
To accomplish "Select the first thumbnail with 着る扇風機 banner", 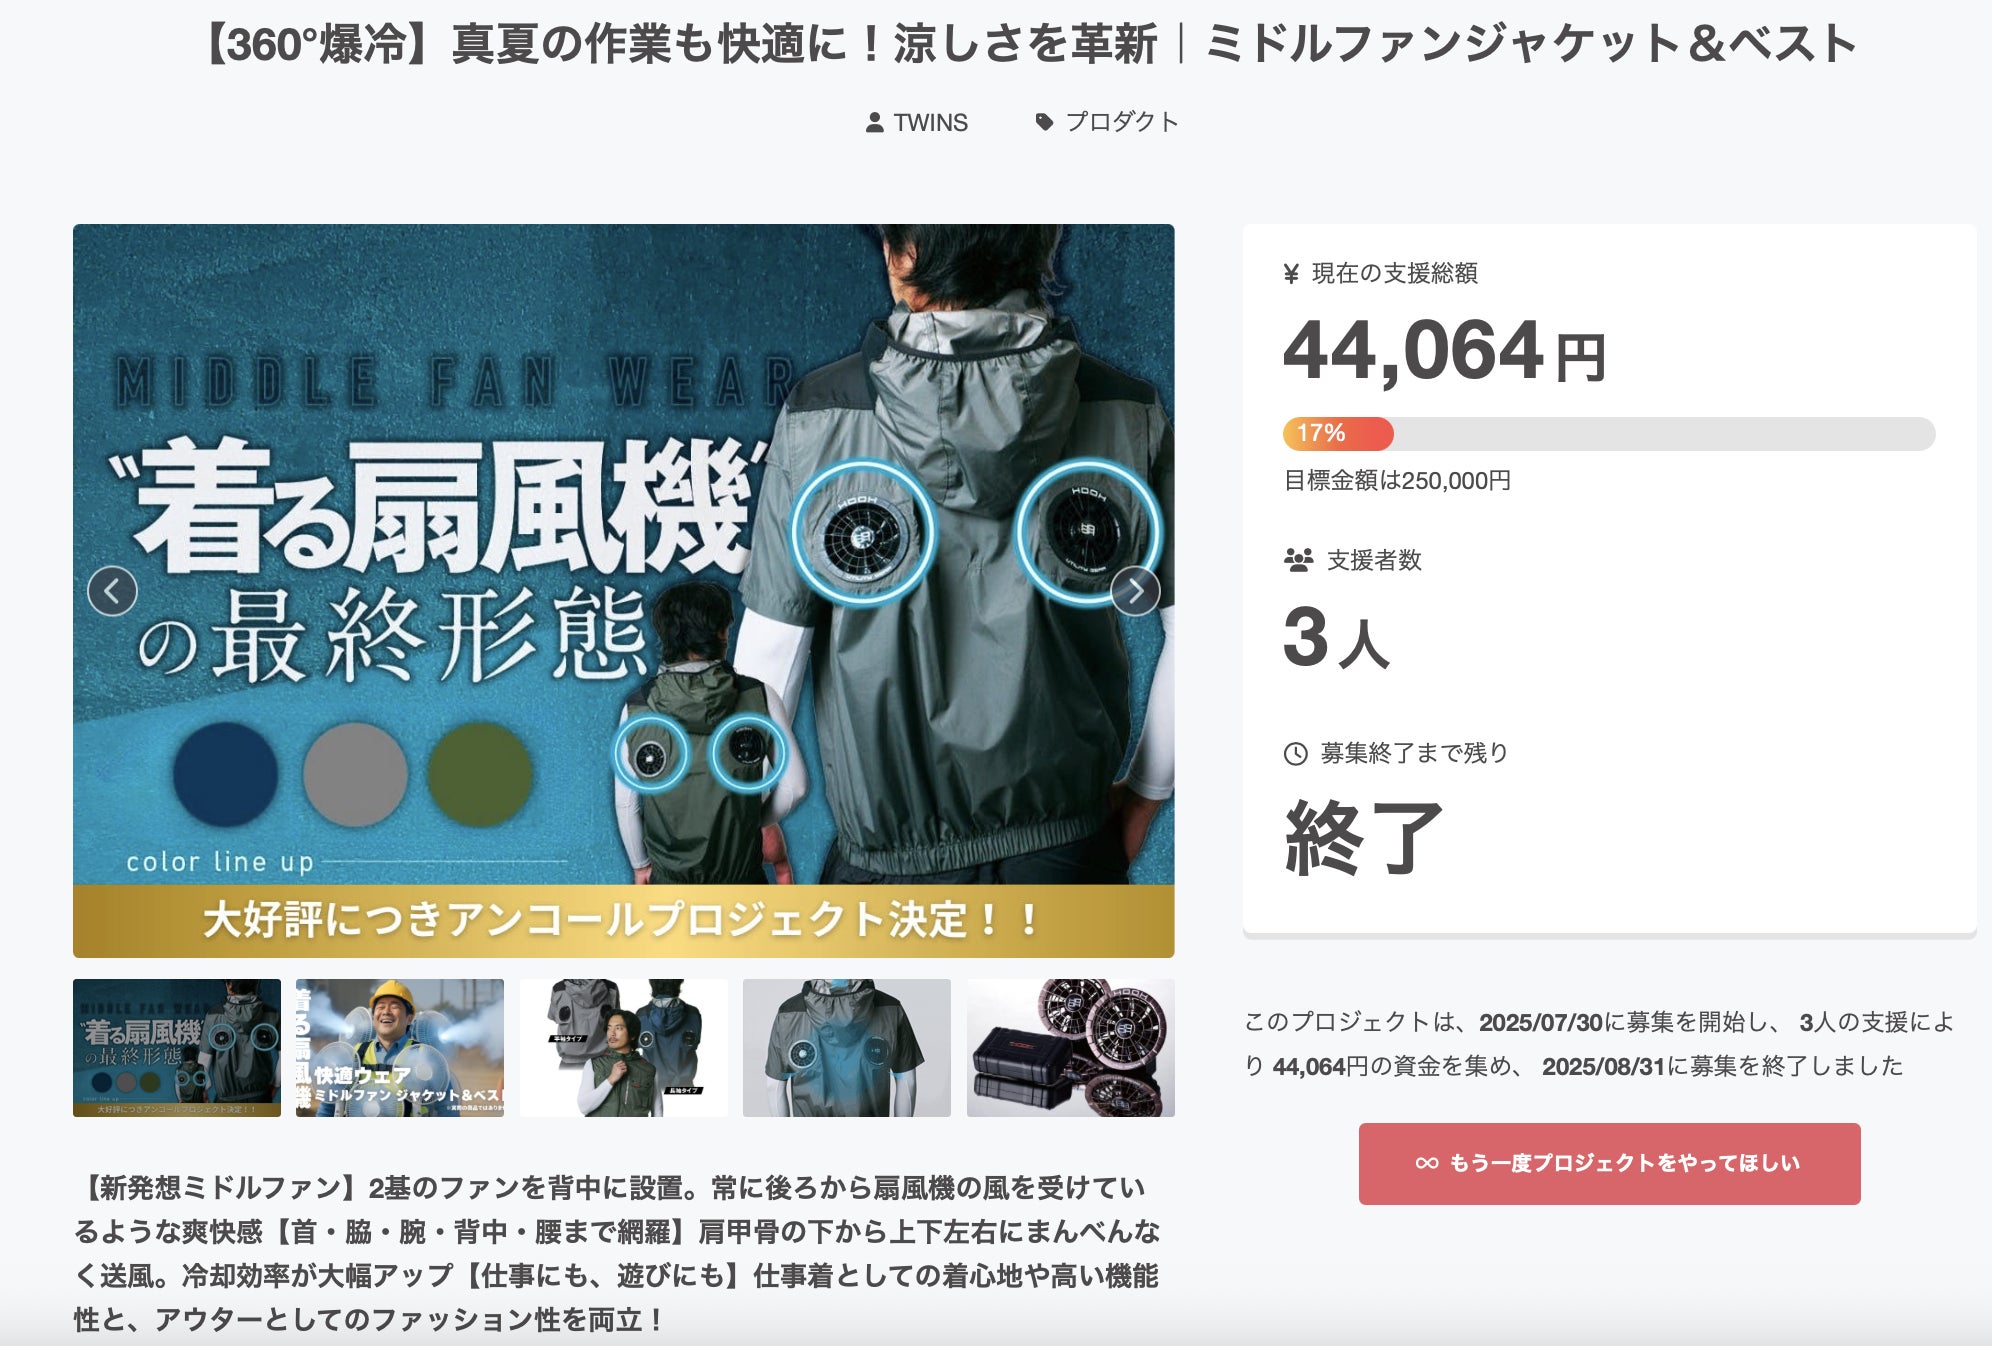I will (x=177, y=1048).
